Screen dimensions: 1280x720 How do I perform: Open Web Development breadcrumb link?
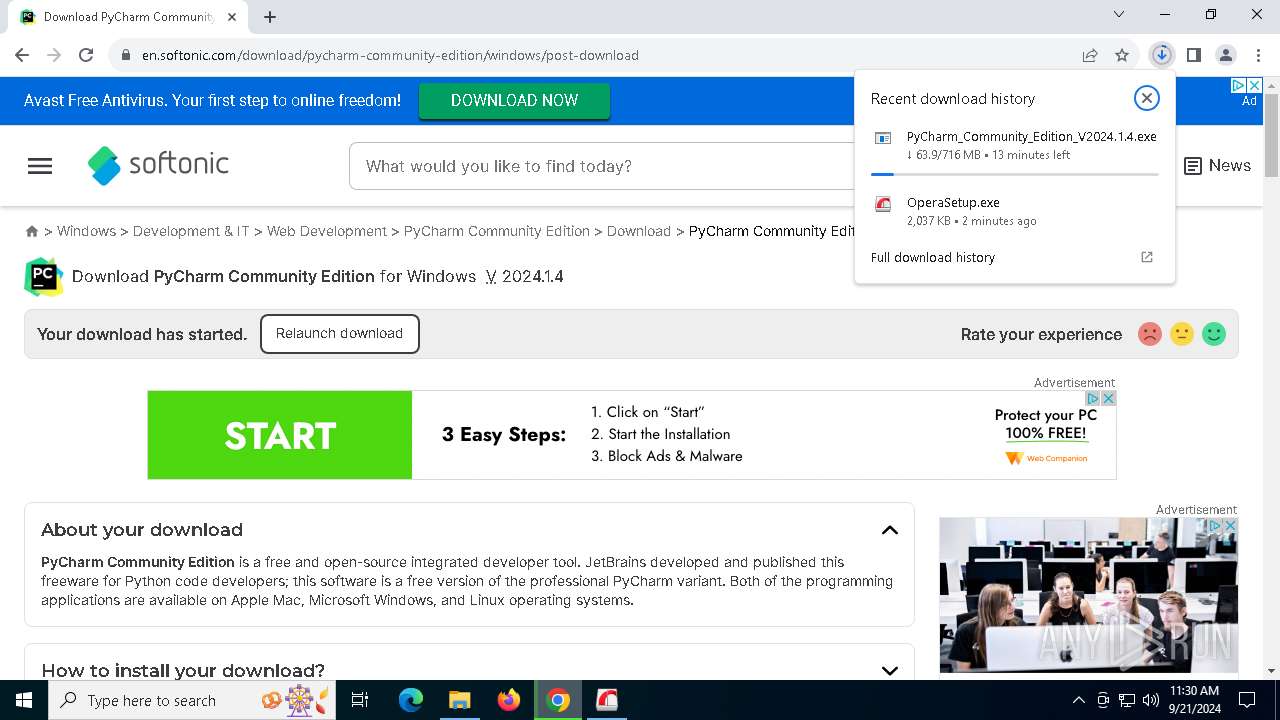pos(327,231)
